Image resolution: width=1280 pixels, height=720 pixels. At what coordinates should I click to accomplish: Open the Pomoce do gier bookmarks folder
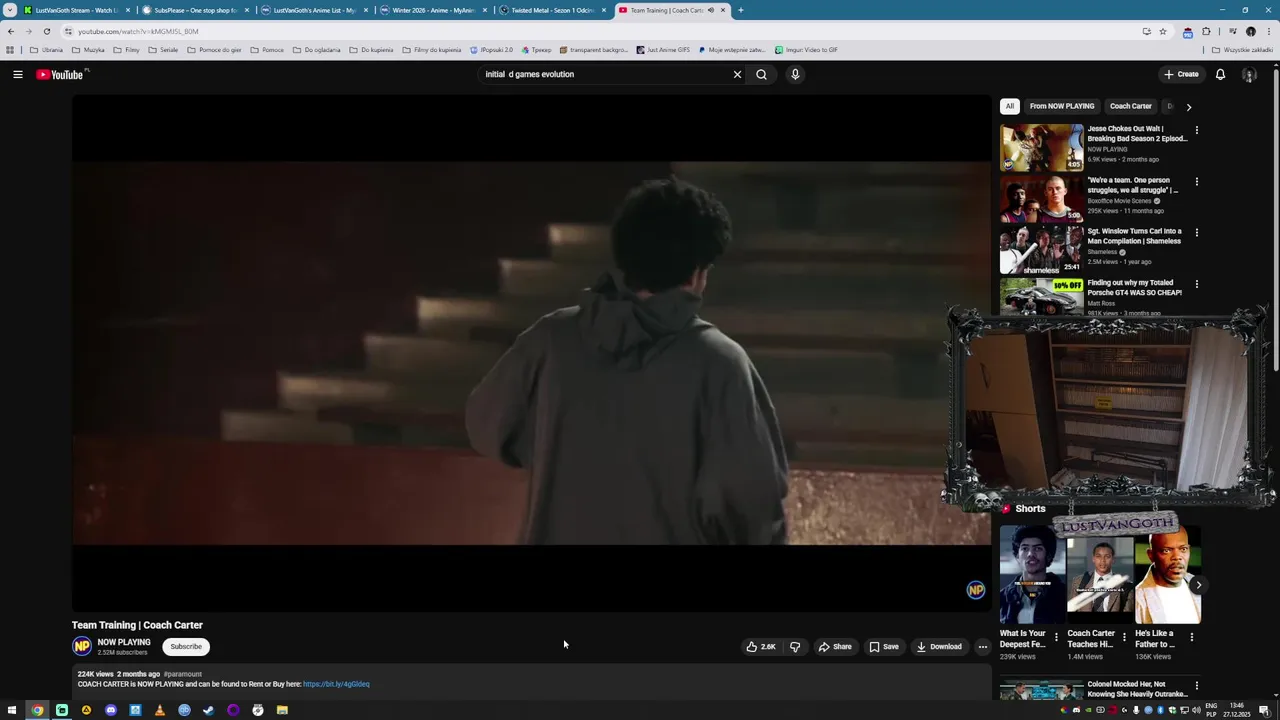[x=214, y=50]
